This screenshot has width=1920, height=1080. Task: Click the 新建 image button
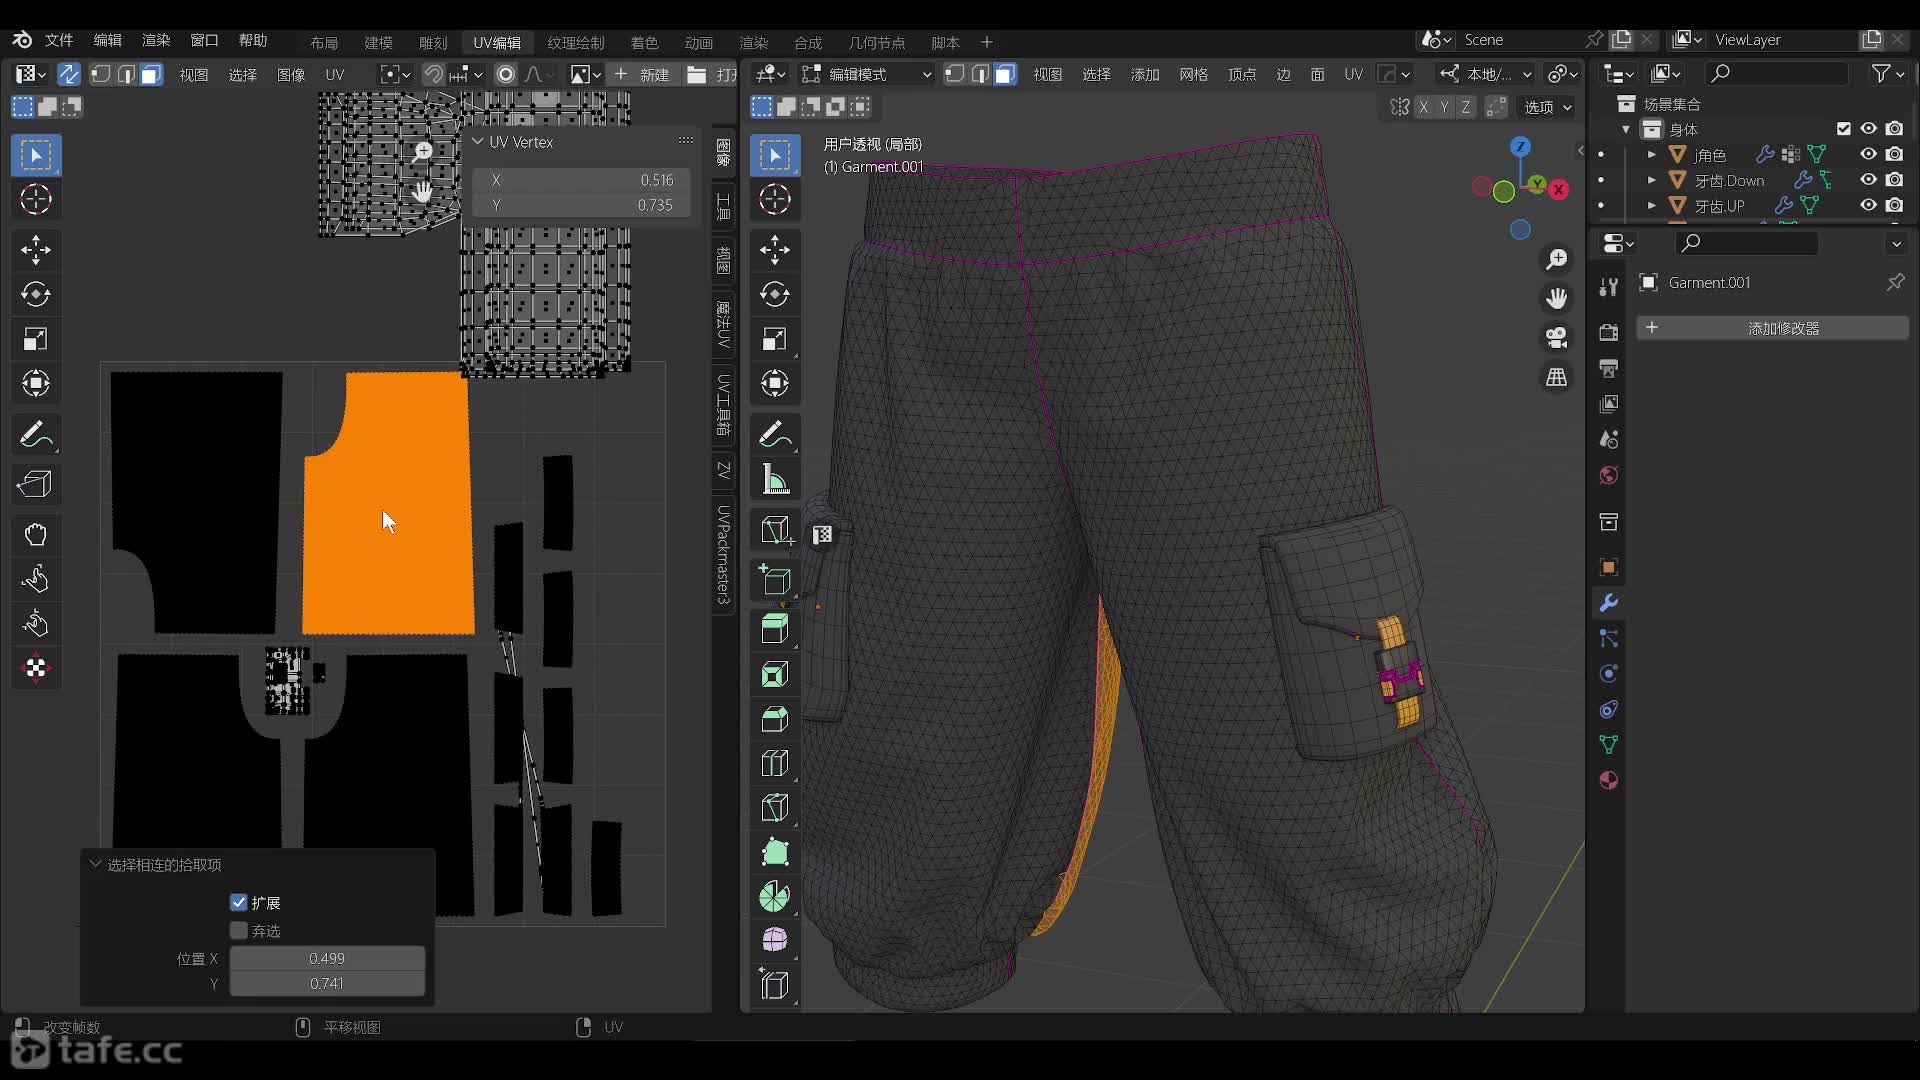(x=642, y=74)
